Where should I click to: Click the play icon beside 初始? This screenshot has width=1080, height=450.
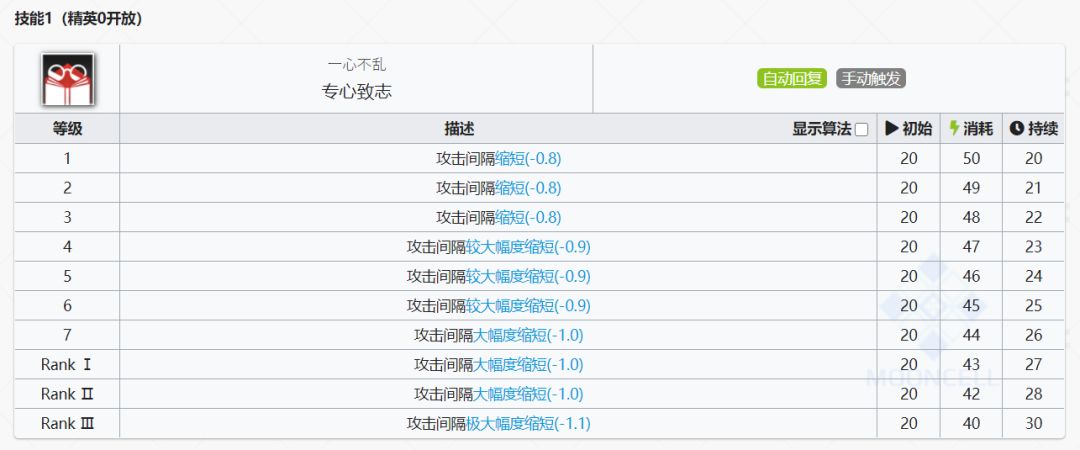892,128
